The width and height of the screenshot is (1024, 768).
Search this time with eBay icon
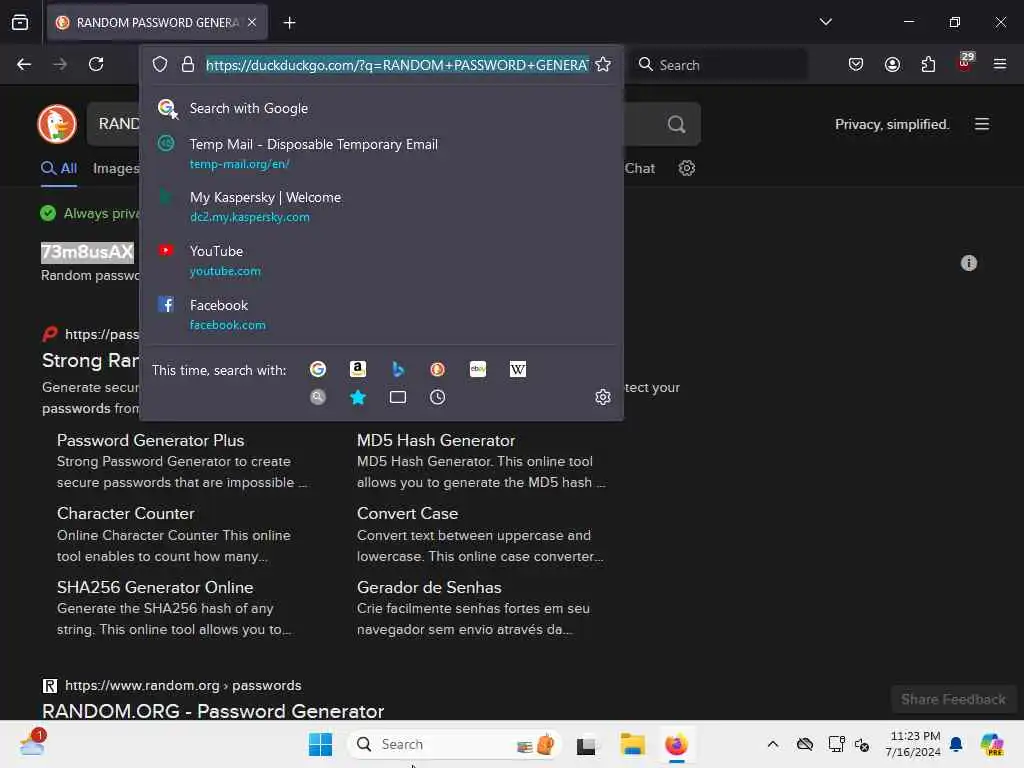point(478,370)
